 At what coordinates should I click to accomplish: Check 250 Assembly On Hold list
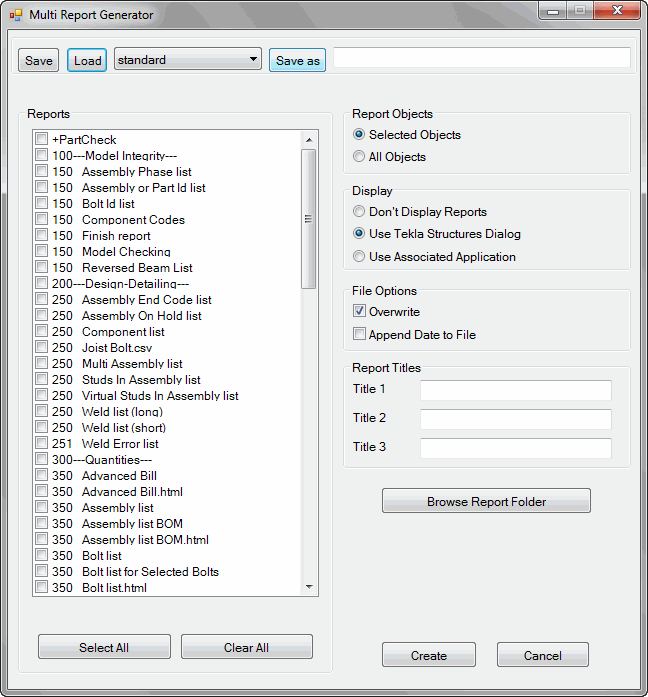41,315
